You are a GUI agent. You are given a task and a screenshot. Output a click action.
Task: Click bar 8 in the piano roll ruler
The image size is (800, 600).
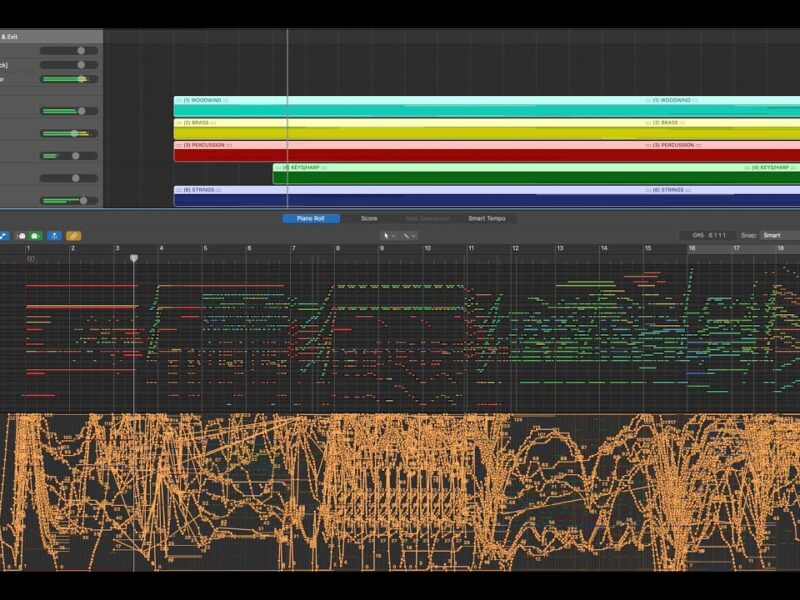[x=338, y=248]
